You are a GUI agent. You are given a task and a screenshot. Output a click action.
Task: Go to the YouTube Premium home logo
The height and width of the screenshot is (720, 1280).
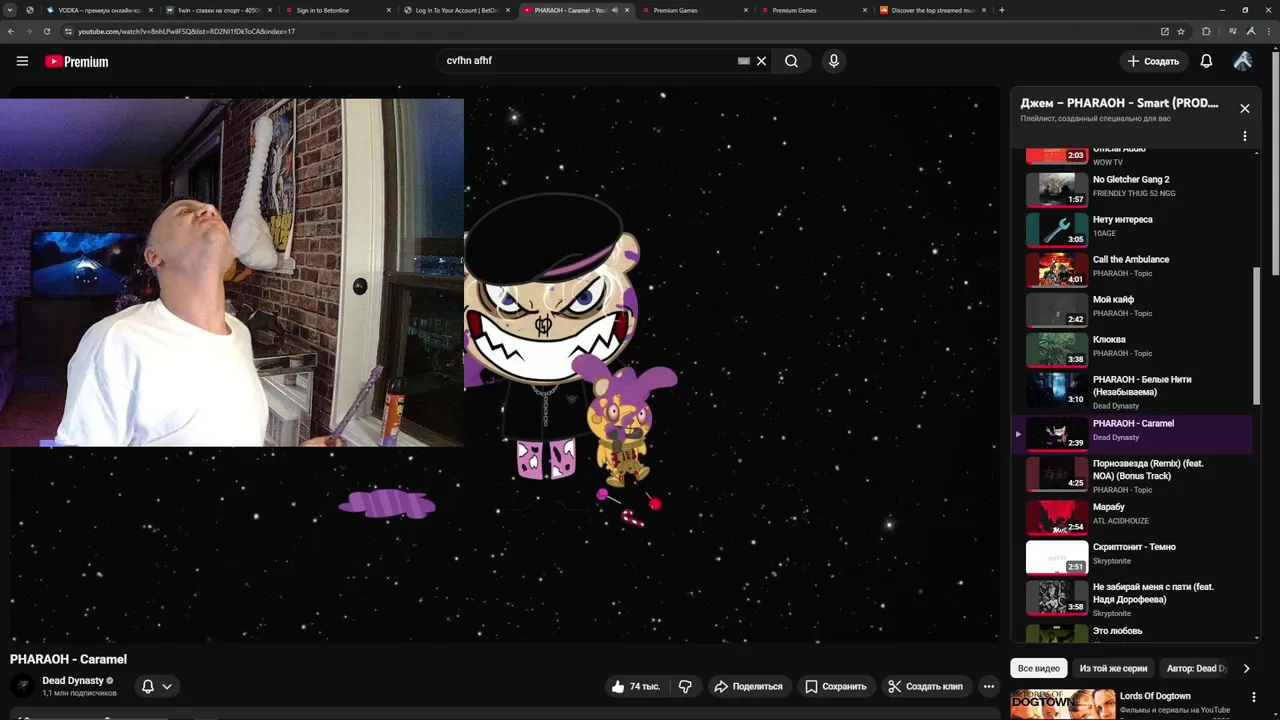(76, 61)
